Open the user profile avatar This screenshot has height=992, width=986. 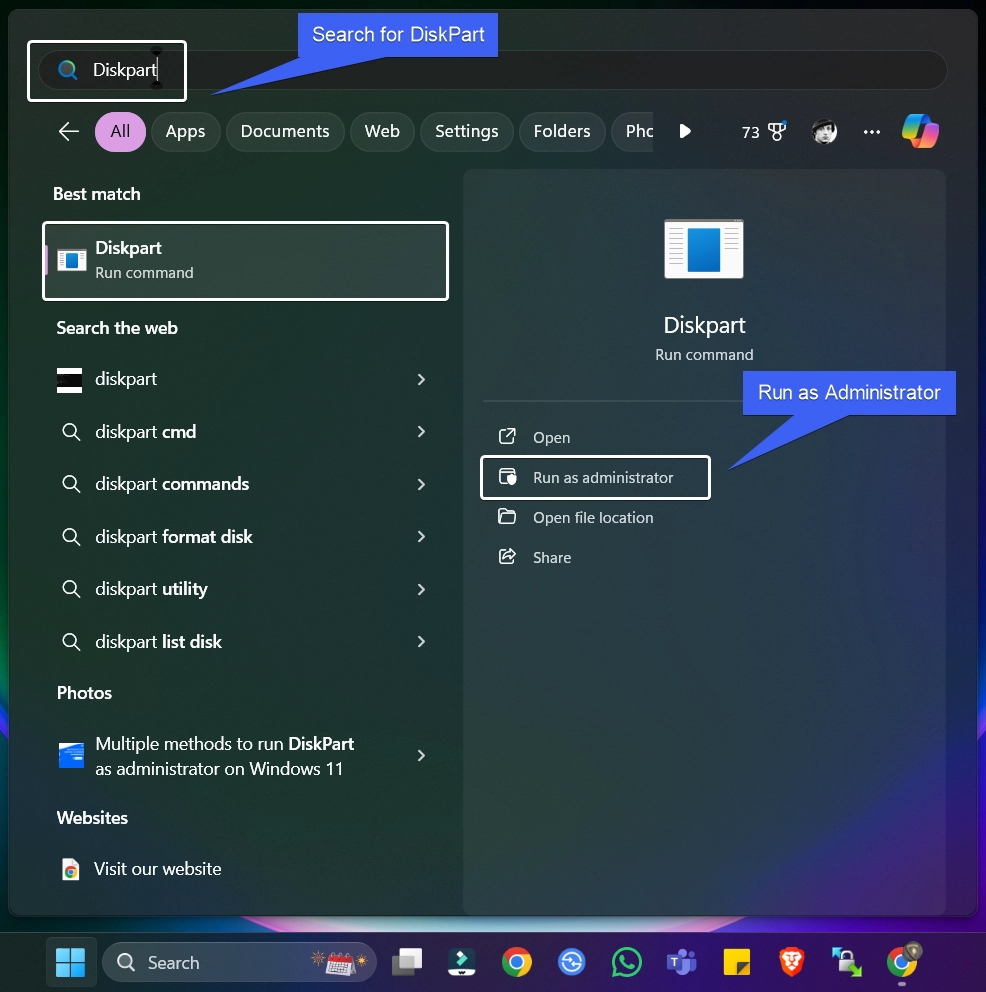point(824,132)
